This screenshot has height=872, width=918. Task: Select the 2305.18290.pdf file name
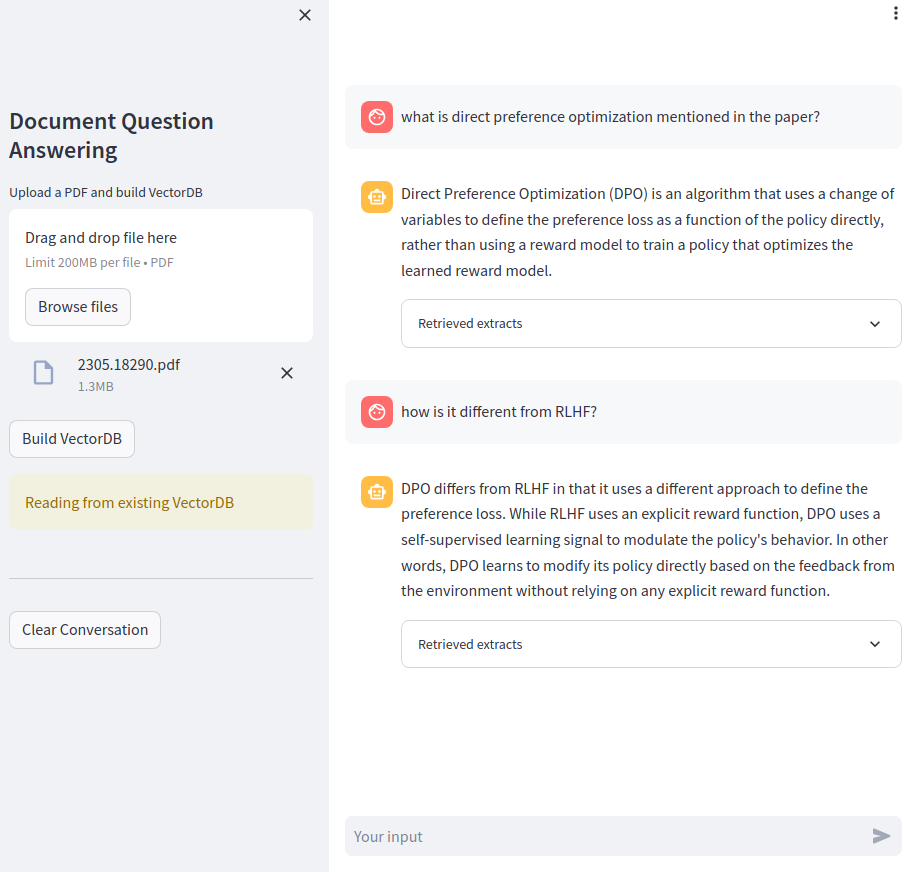129,365
